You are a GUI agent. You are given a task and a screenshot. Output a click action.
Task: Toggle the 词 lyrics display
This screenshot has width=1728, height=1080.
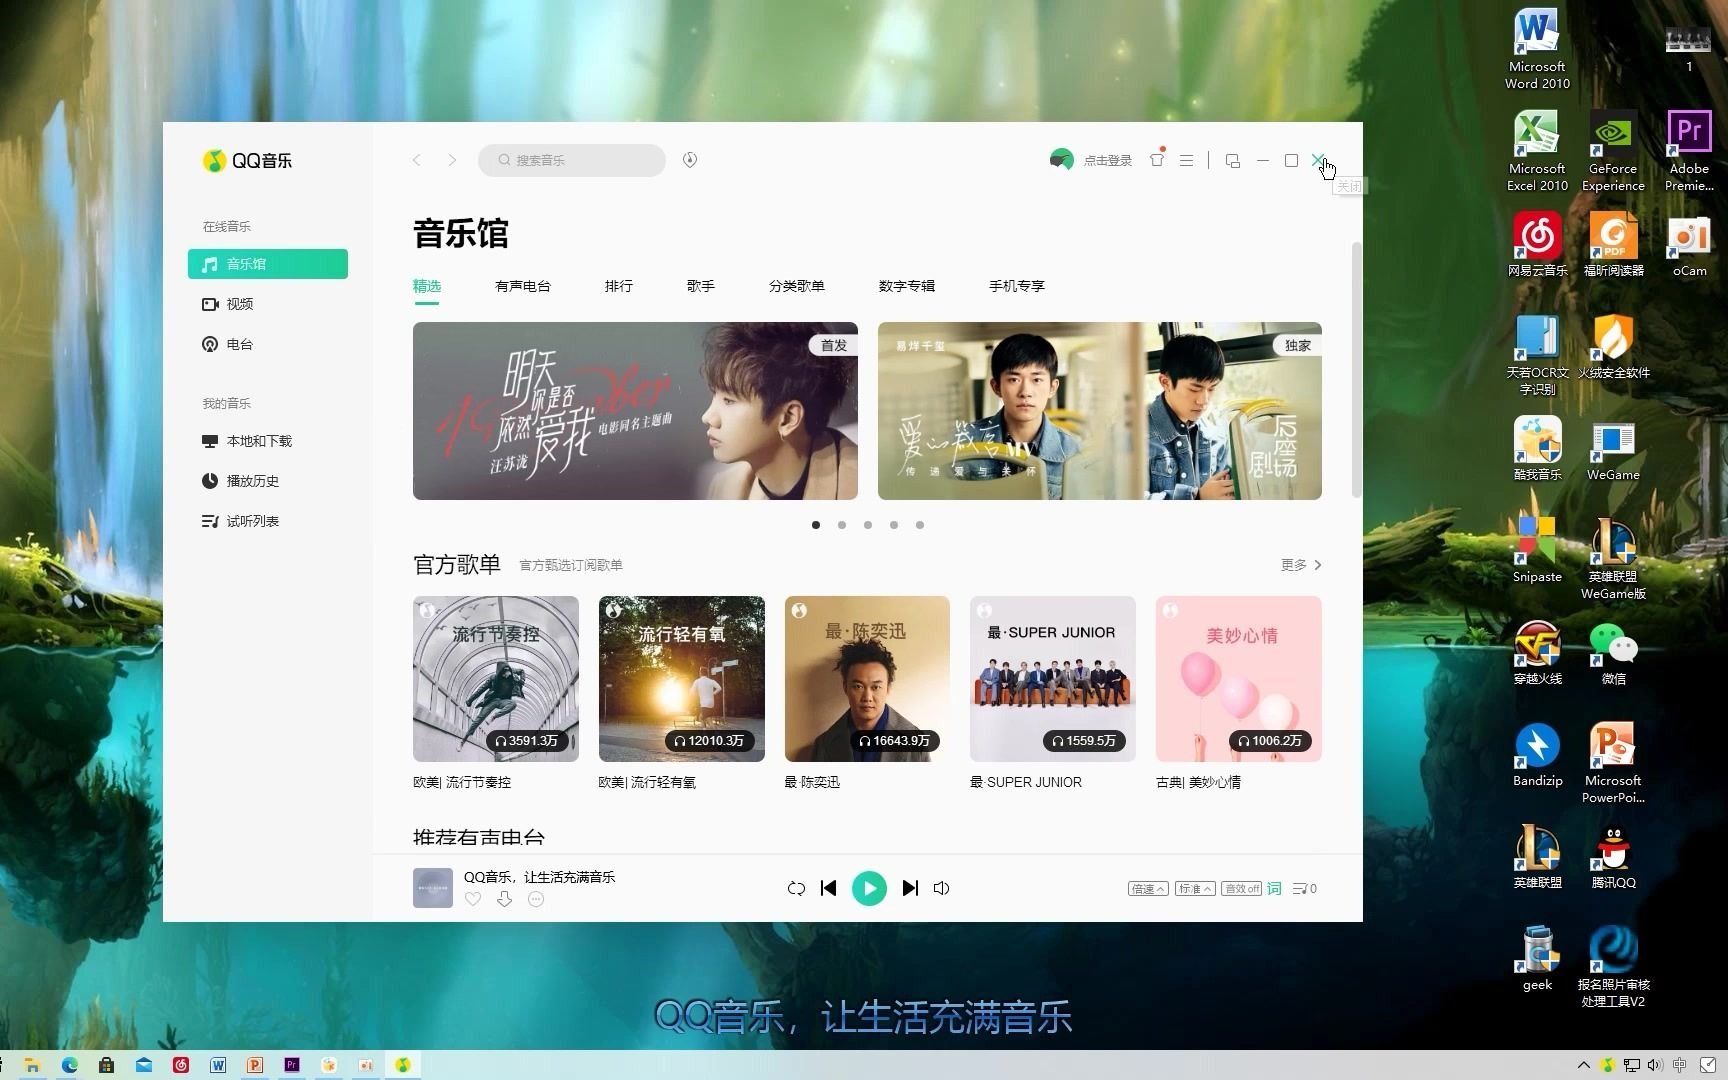(1274, 889)
